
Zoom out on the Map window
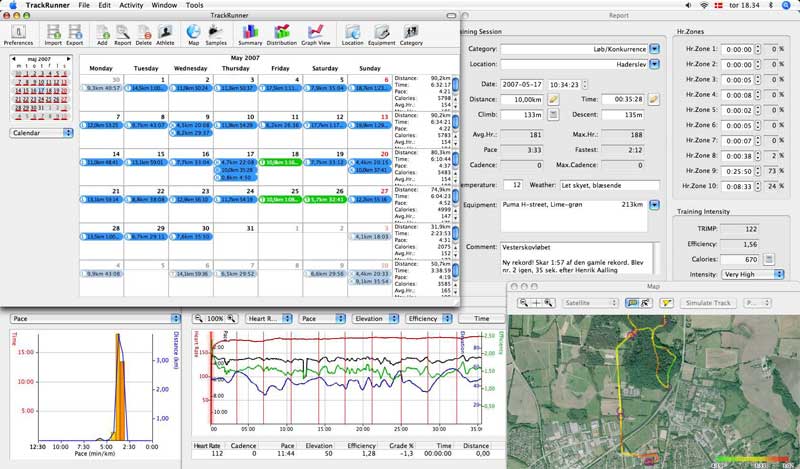pyautogui.click(x=523, y=303)
